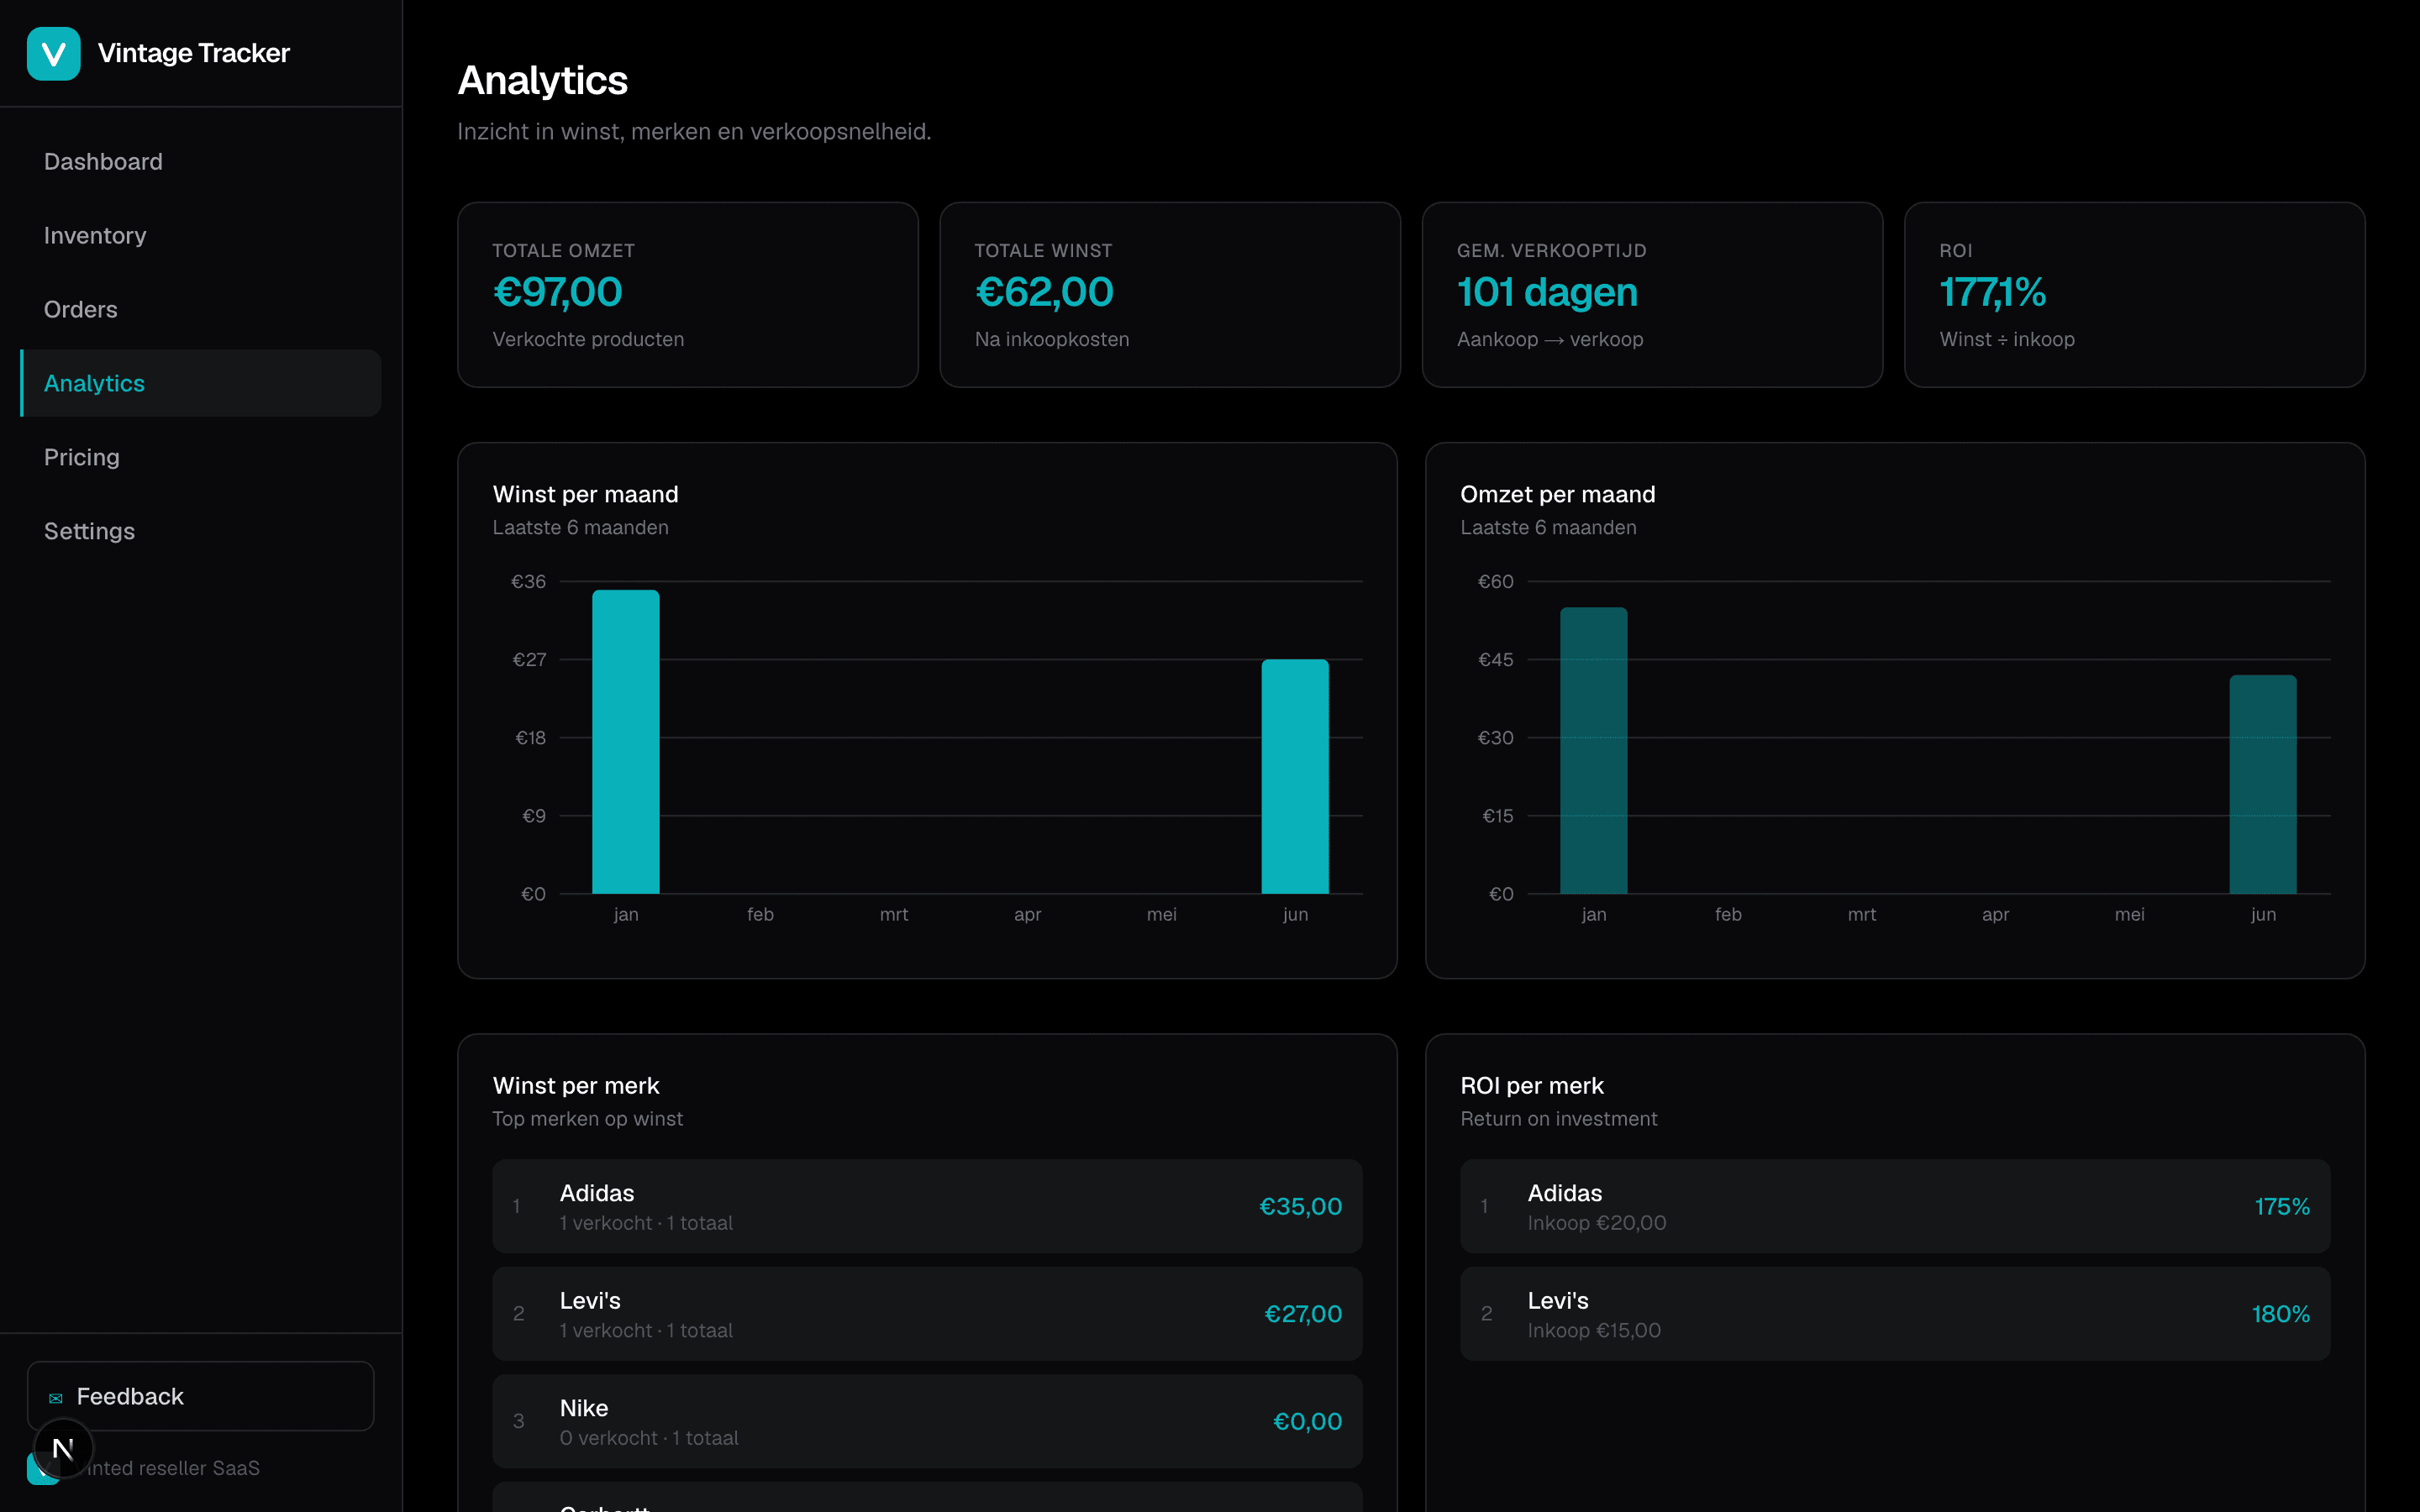Click the Analytics page heading
Viewport: 2420px width, 1512px height.
click(543, 81)
